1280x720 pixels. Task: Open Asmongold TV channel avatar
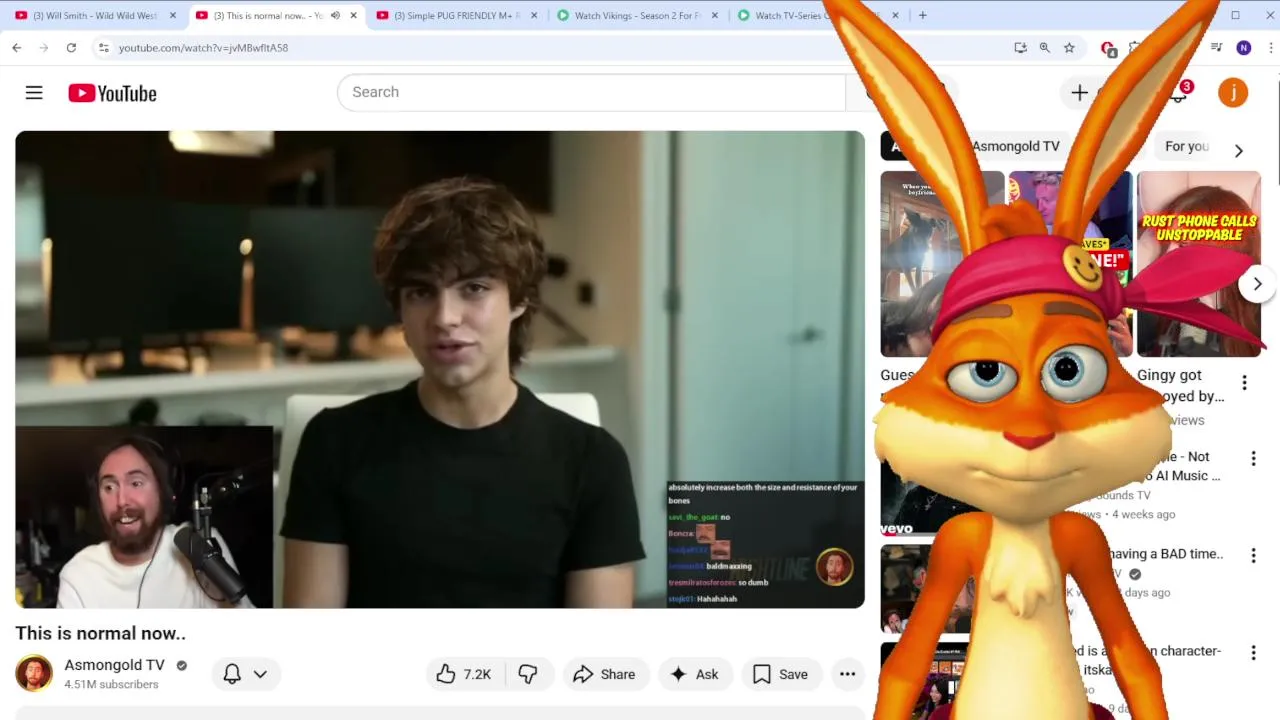[34, 673]
